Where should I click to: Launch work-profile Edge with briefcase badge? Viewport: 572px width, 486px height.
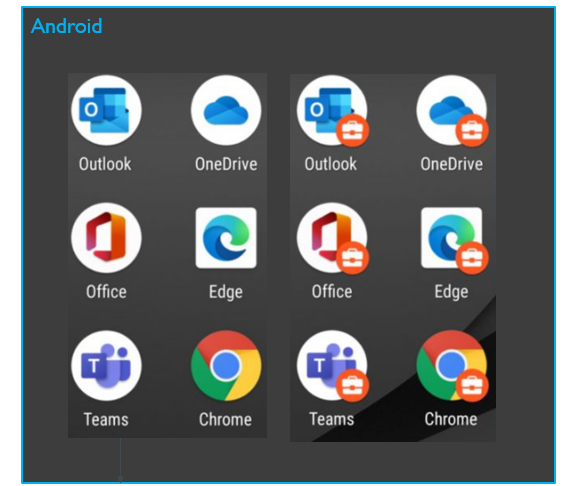452,238
